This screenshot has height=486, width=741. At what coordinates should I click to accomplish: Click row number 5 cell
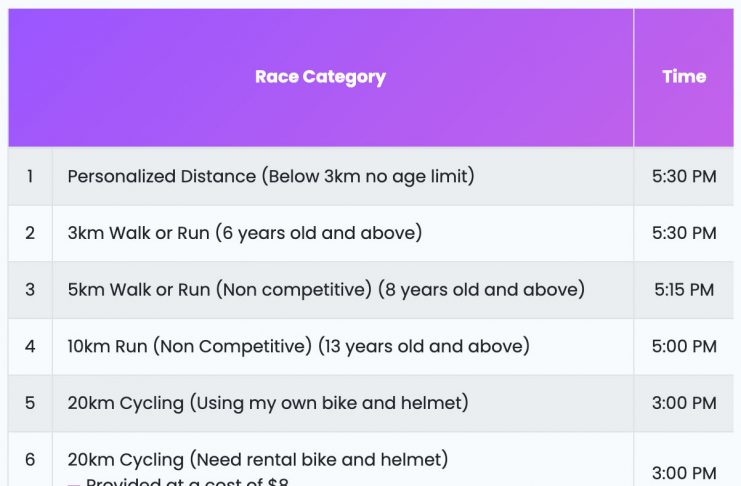[x=30, y=403]
